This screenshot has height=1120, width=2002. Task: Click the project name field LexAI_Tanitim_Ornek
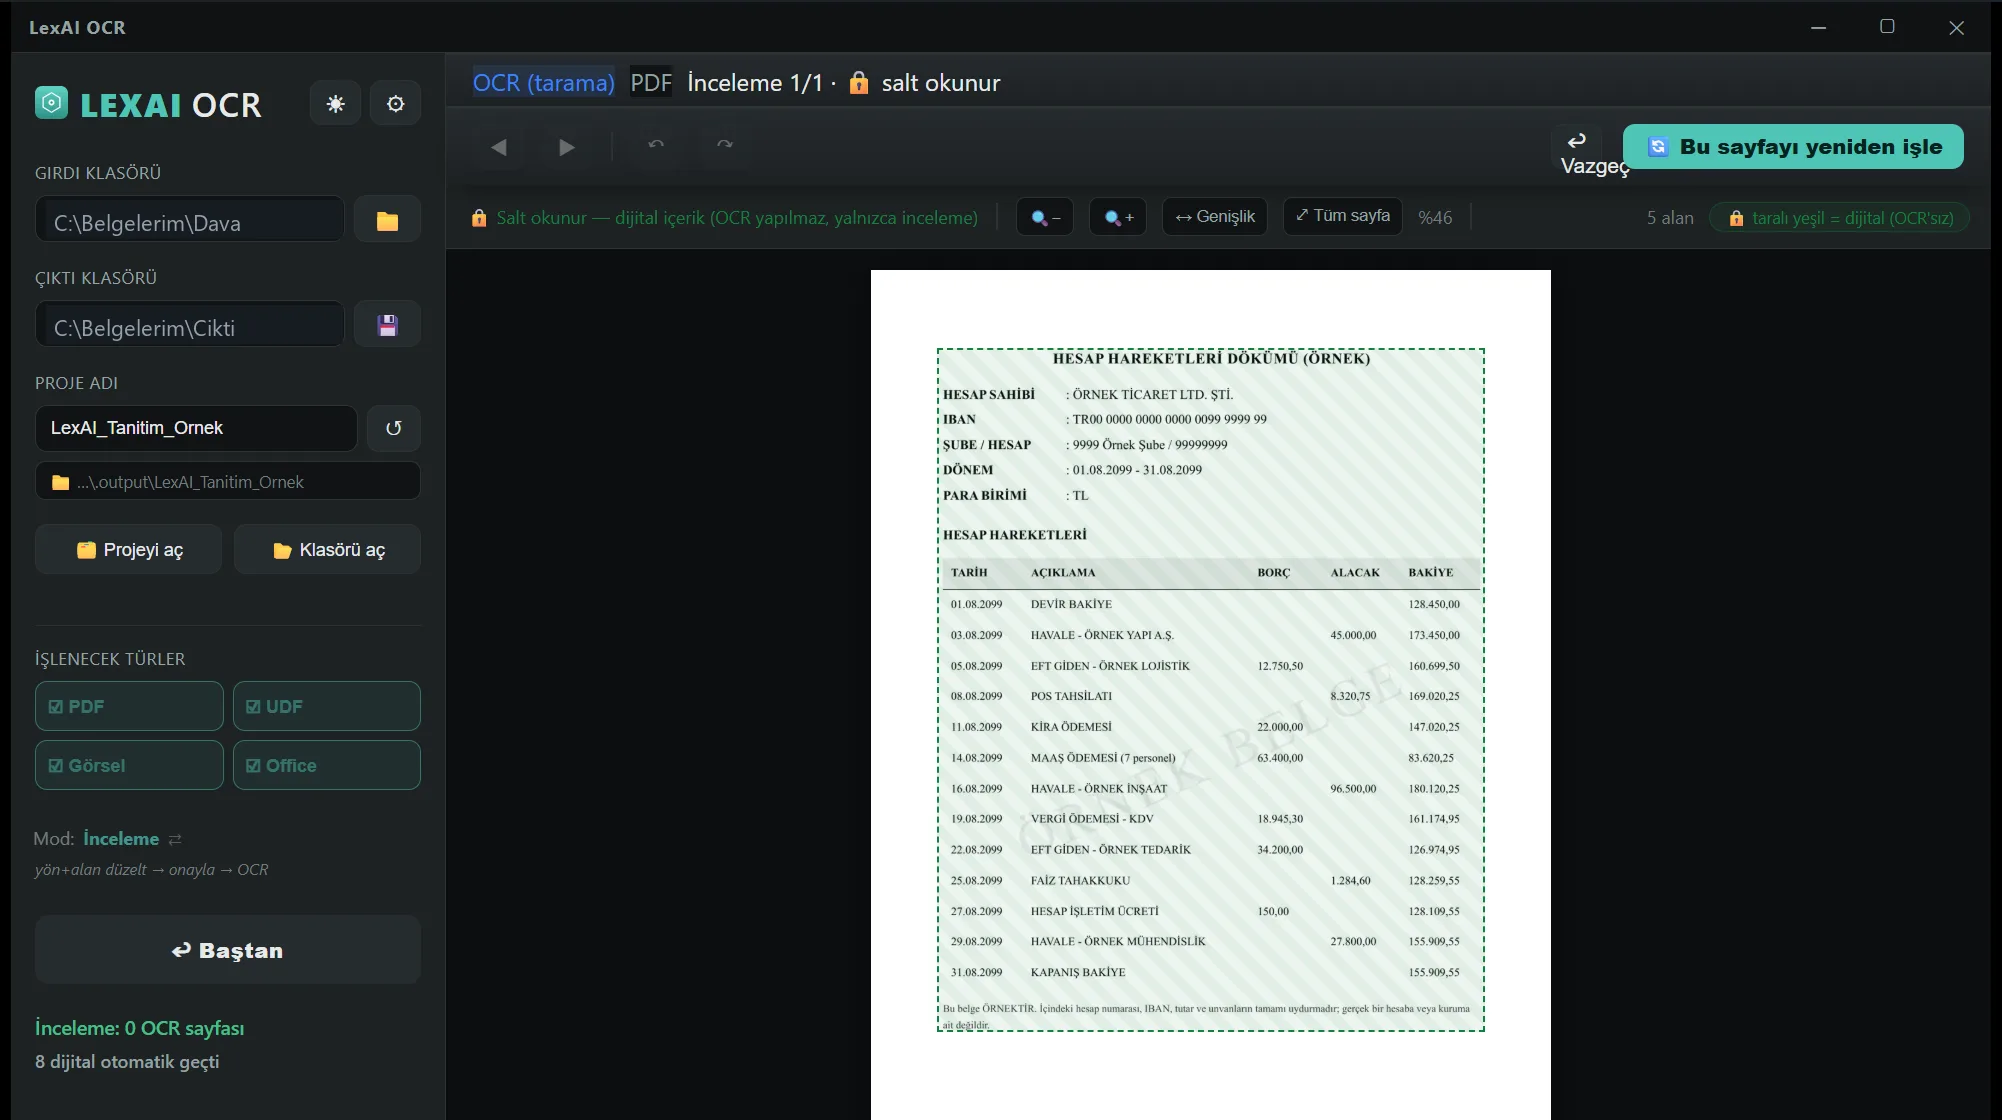(196, 428)
